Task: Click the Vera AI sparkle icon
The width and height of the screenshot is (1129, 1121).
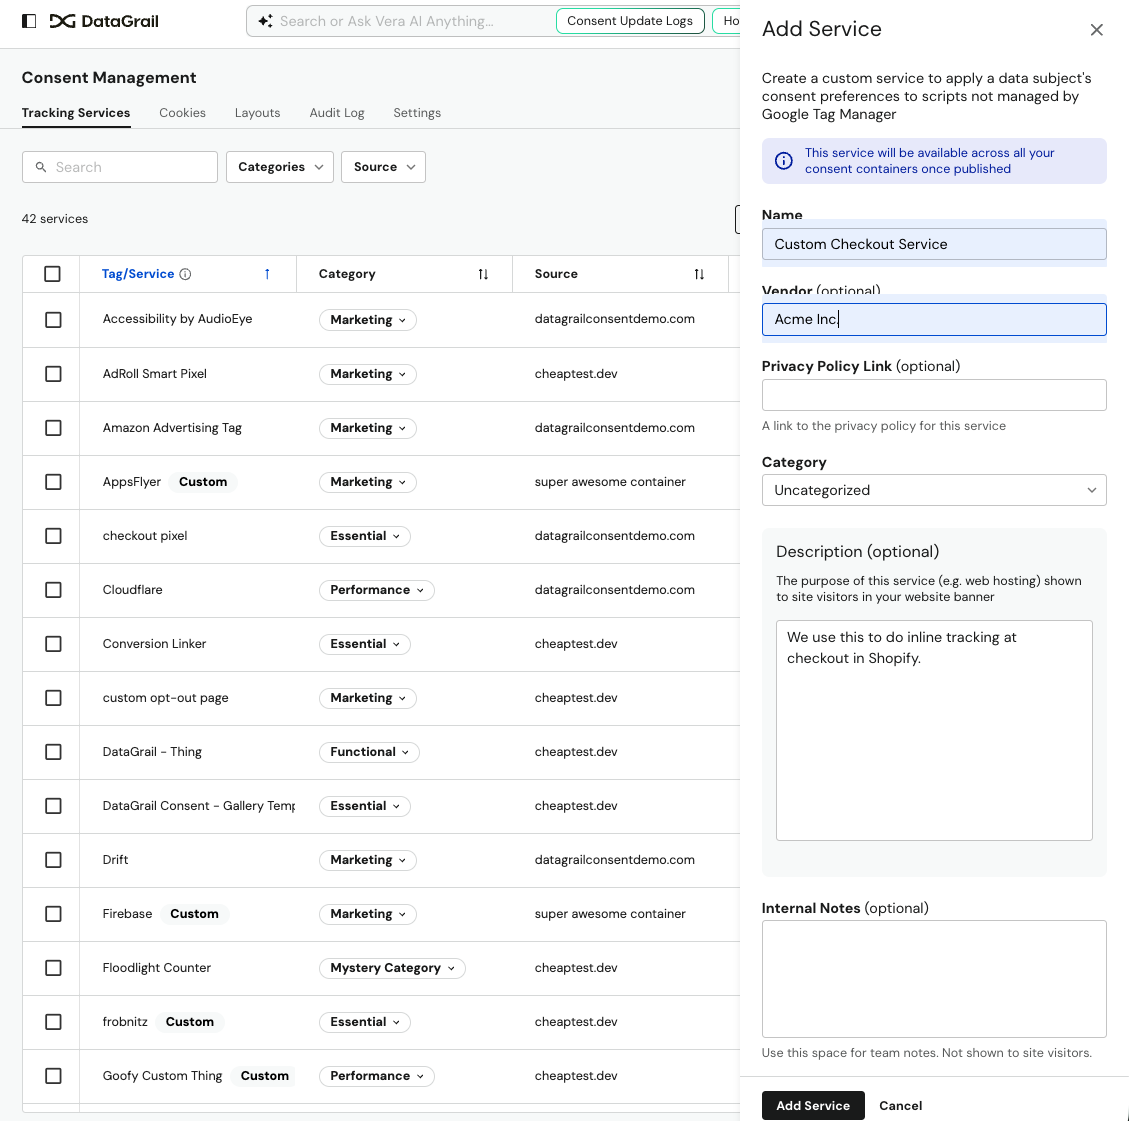Action: 265,20
